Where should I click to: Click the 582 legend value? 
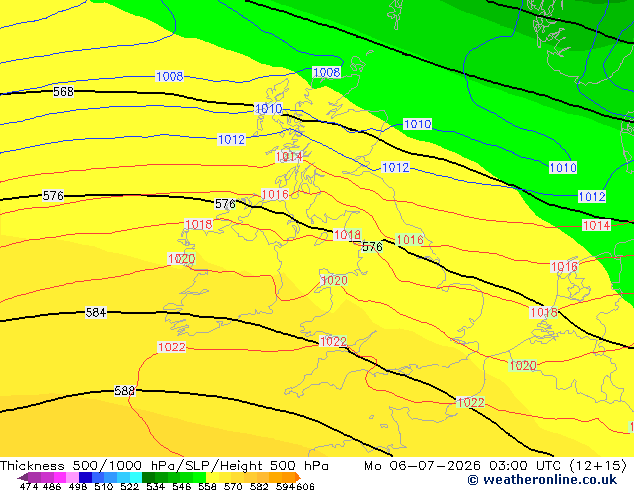(259, 486)
